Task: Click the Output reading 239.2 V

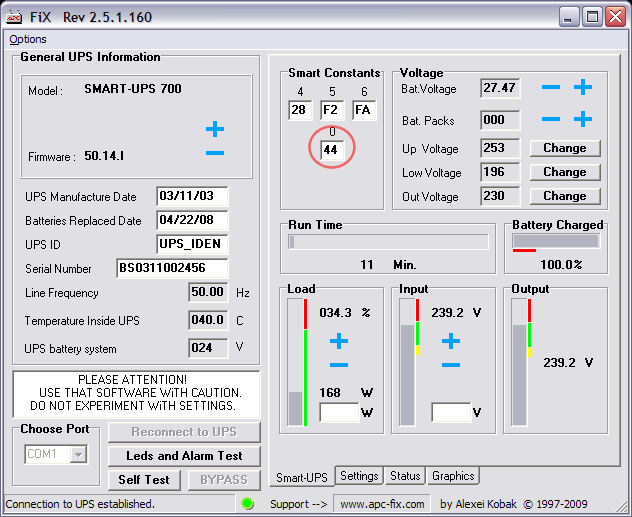Action: (x=568, y=363)
